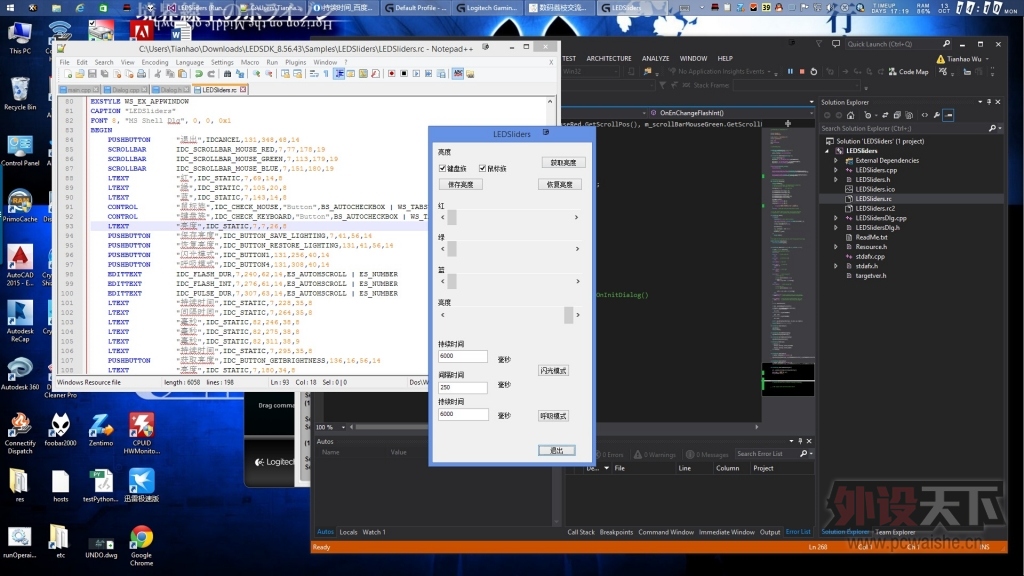Collapse the LEDSliders project node
This screenshot has height=576, width=1024.
click(827, 151)
